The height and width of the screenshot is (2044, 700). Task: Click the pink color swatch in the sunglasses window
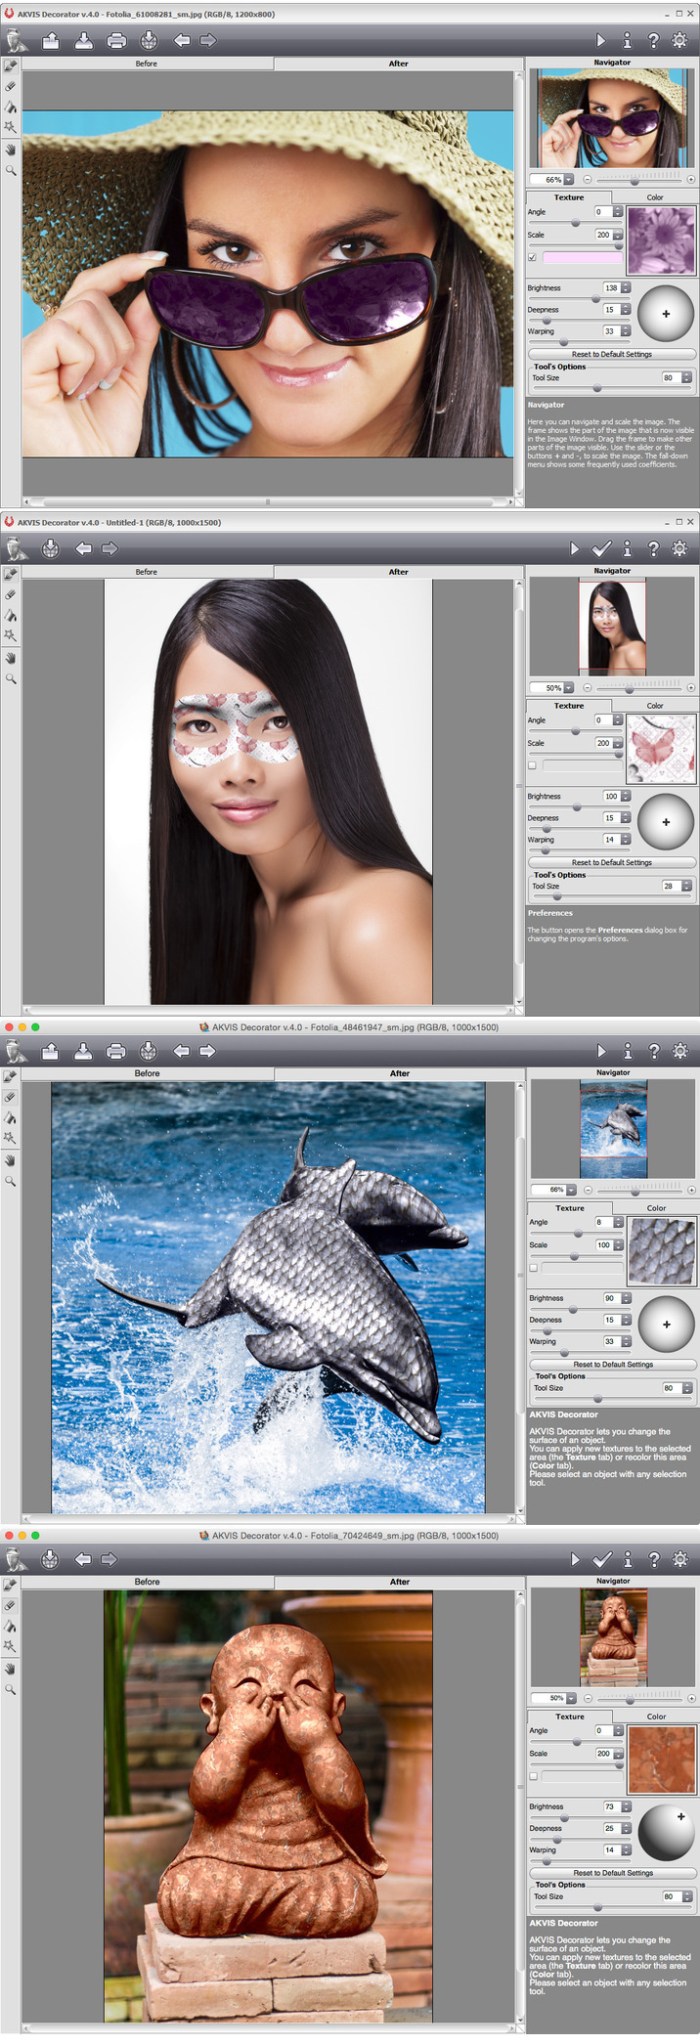click(582, 257)
